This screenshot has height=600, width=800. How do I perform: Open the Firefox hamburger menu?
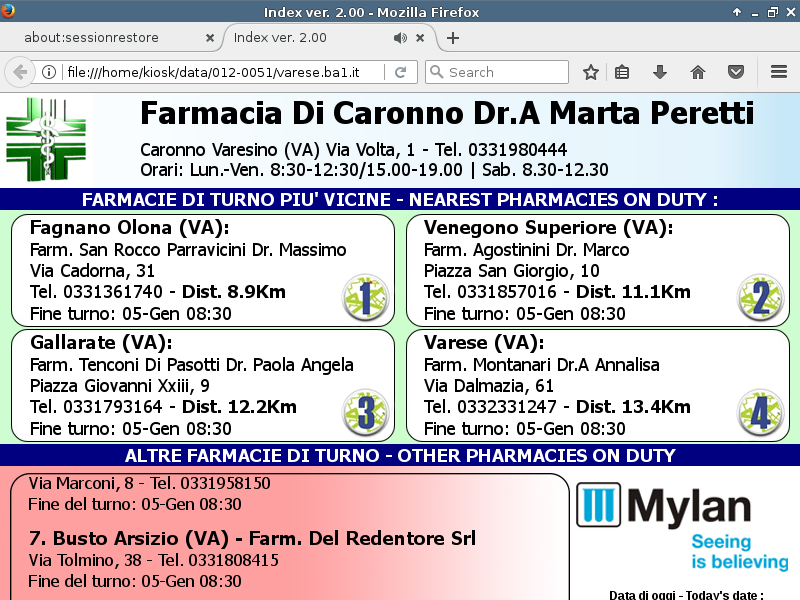tap(779, 72)
